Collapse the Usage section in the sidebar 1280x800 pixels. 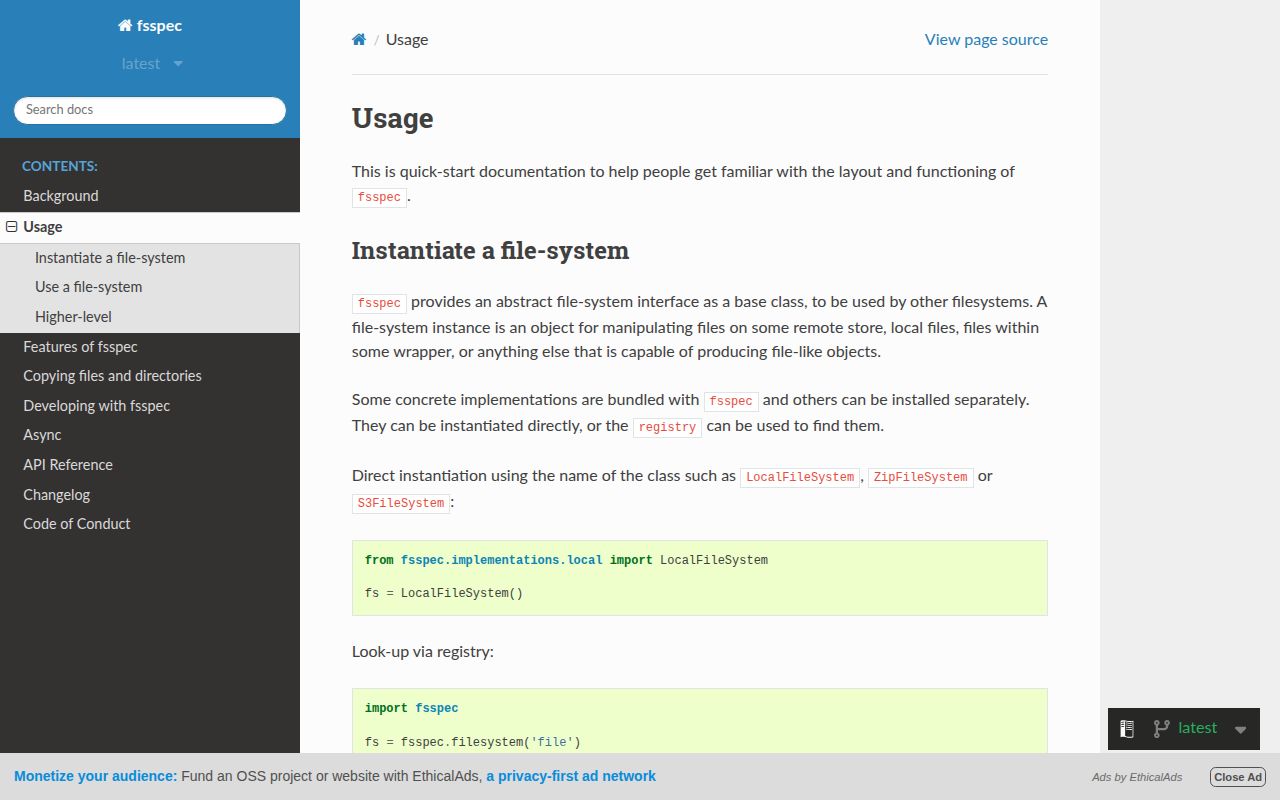(12, 227)
